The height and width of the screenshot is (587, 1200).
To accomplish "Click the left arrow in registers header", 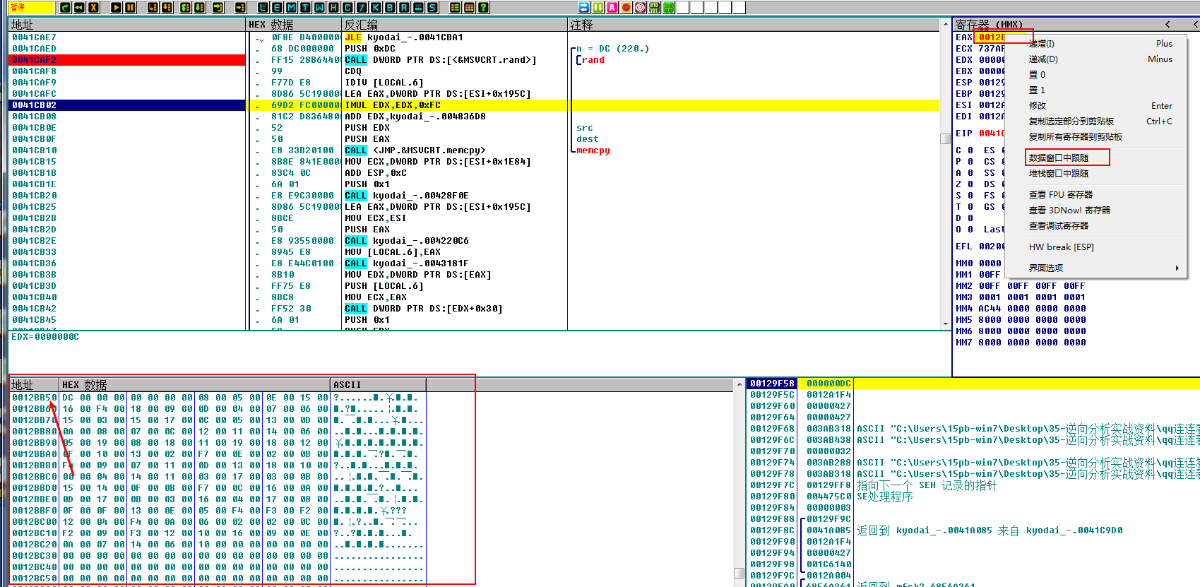I will (x=1168, y=24).
